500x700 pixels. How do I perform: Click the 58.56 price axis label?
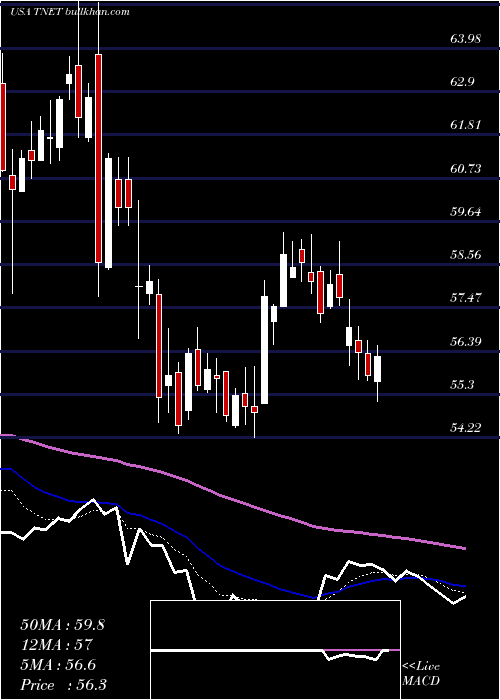tap(466, 255)
